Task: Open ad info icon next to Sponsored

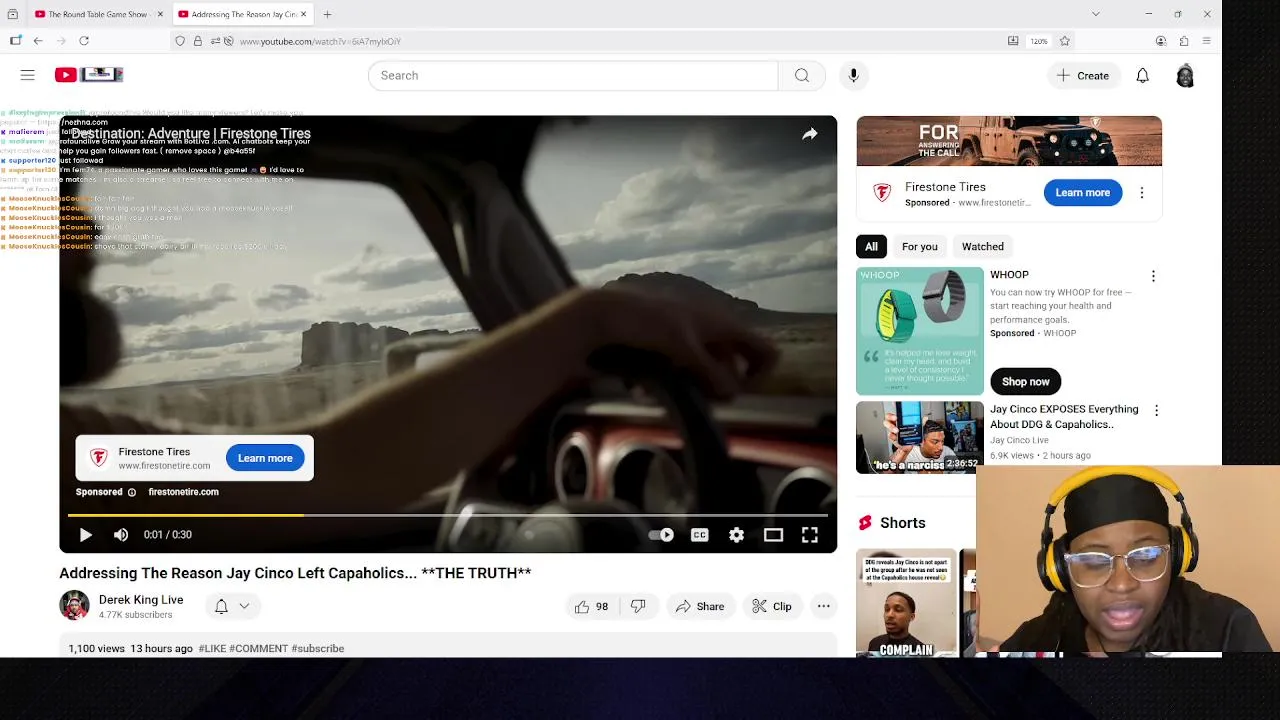Action: (131, 492)
